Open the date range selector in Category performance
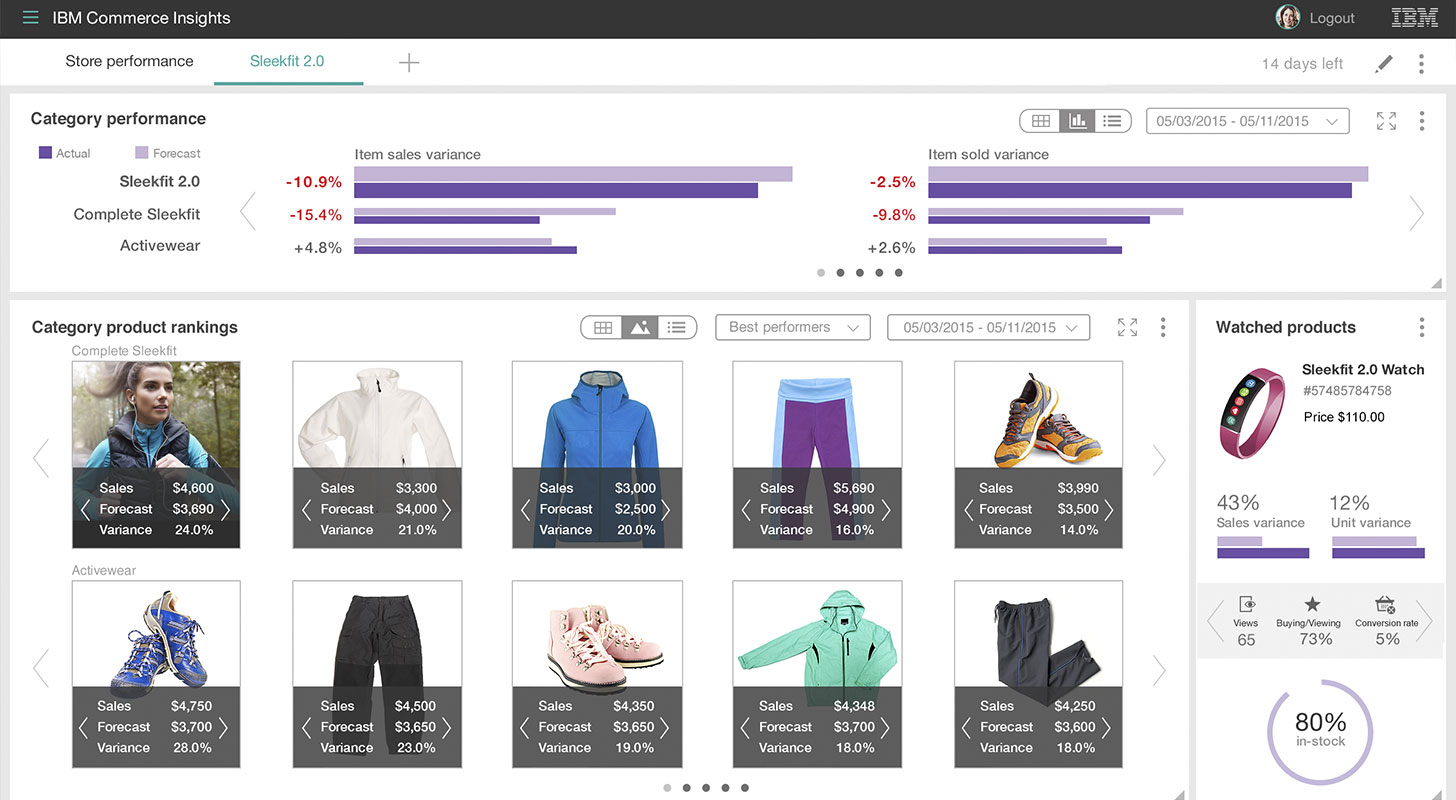The image size is (1456, 800). pyautogui.click(x=1247, y=119)
